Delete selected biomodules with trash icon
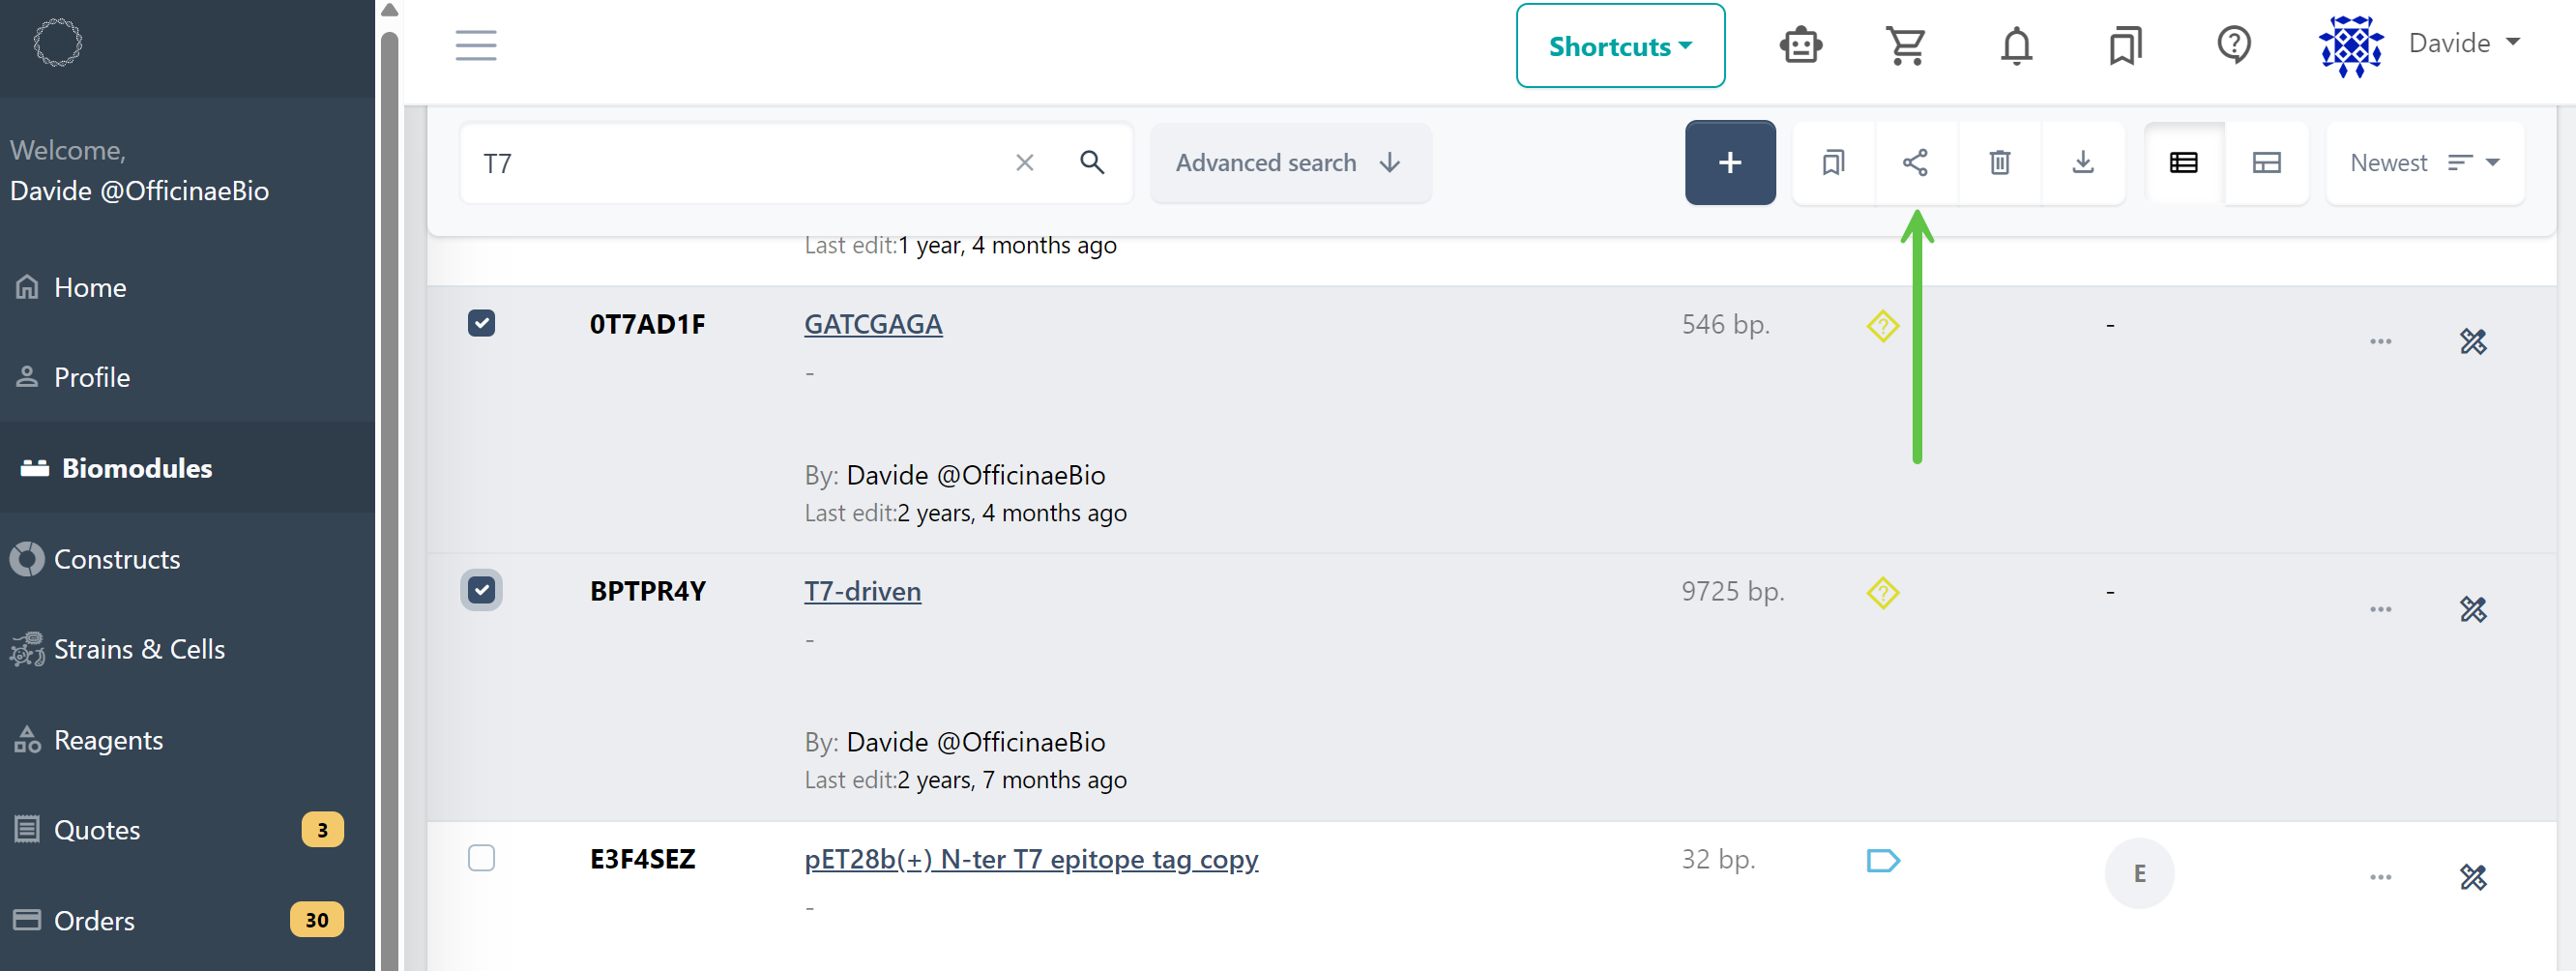 click(1999, 163)
